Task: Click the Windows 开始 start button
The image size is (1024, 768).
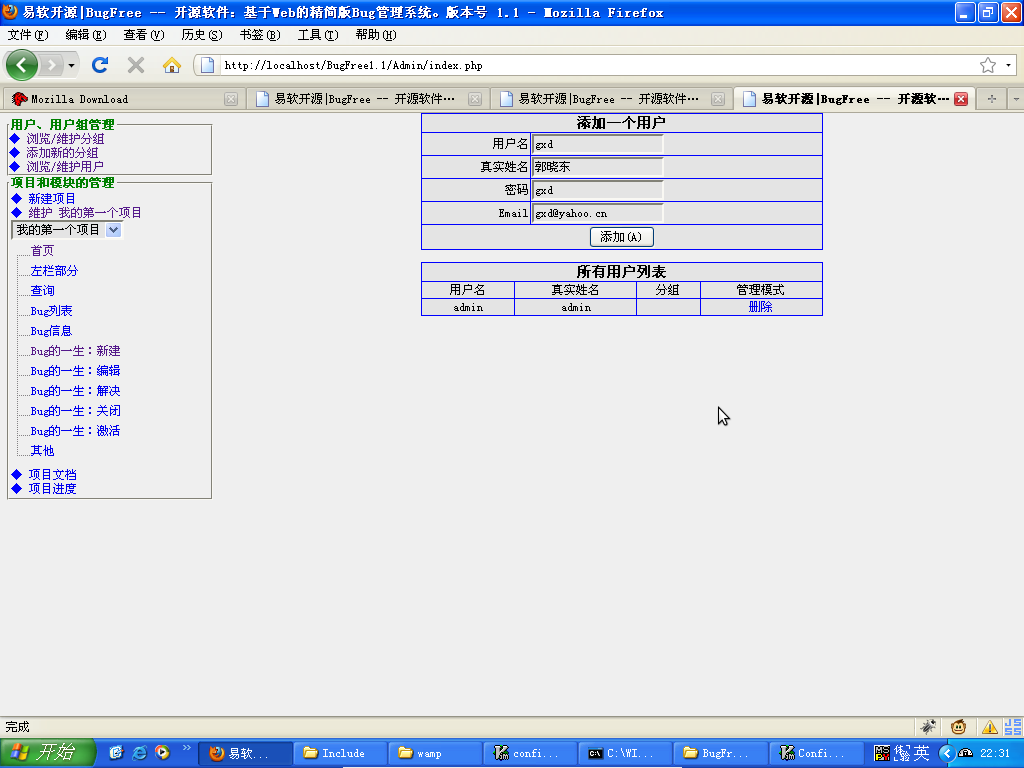Action: click(48, 753)
